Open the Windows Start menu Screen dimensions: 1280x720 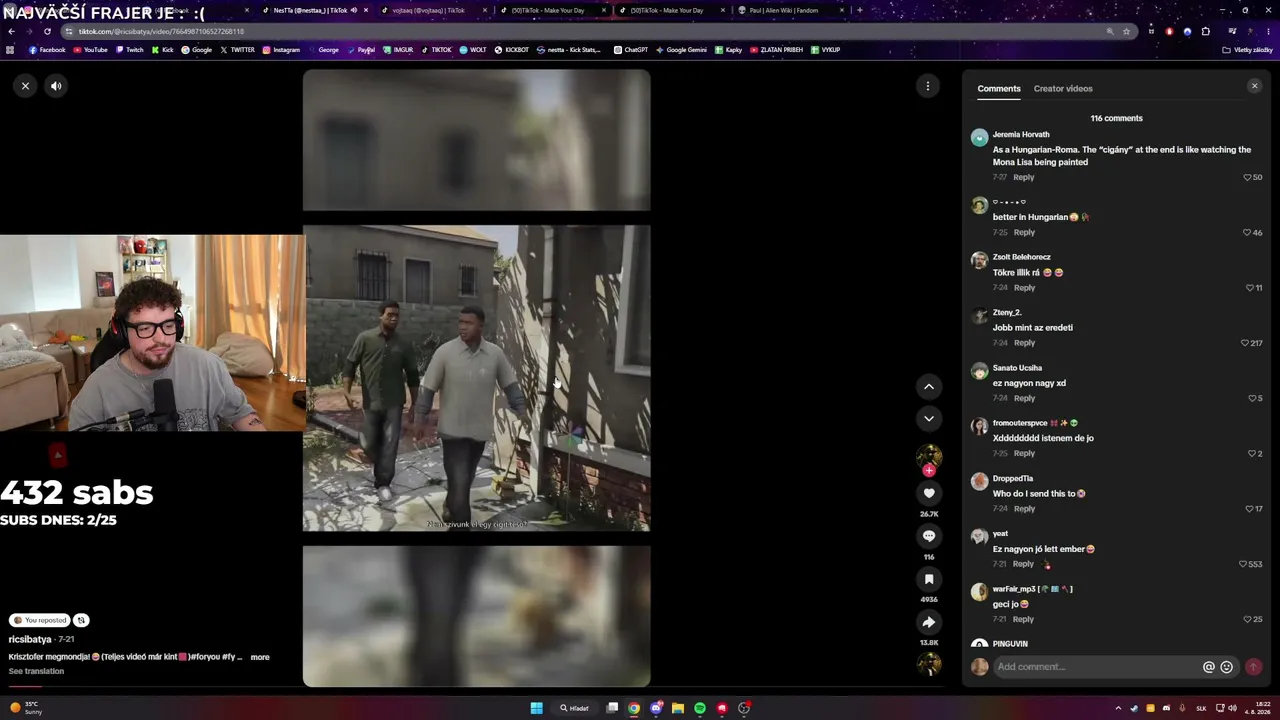(x=536, y=708)
